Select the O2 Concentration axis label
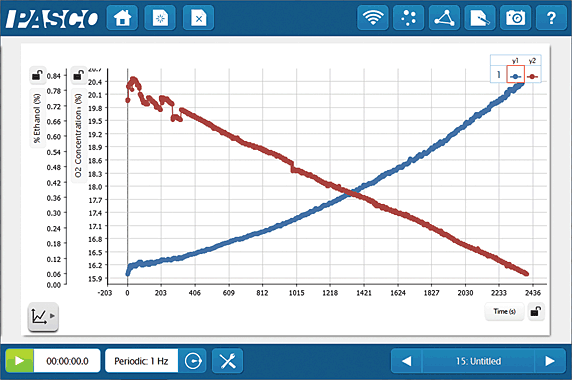572x380 pixels. pos(78,135)
